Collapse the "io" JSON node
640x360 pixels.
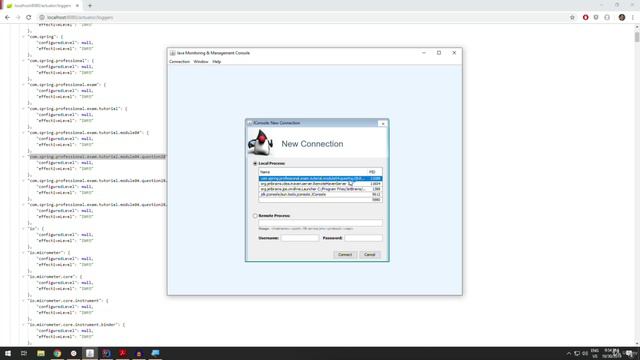[x=23, y=229]
